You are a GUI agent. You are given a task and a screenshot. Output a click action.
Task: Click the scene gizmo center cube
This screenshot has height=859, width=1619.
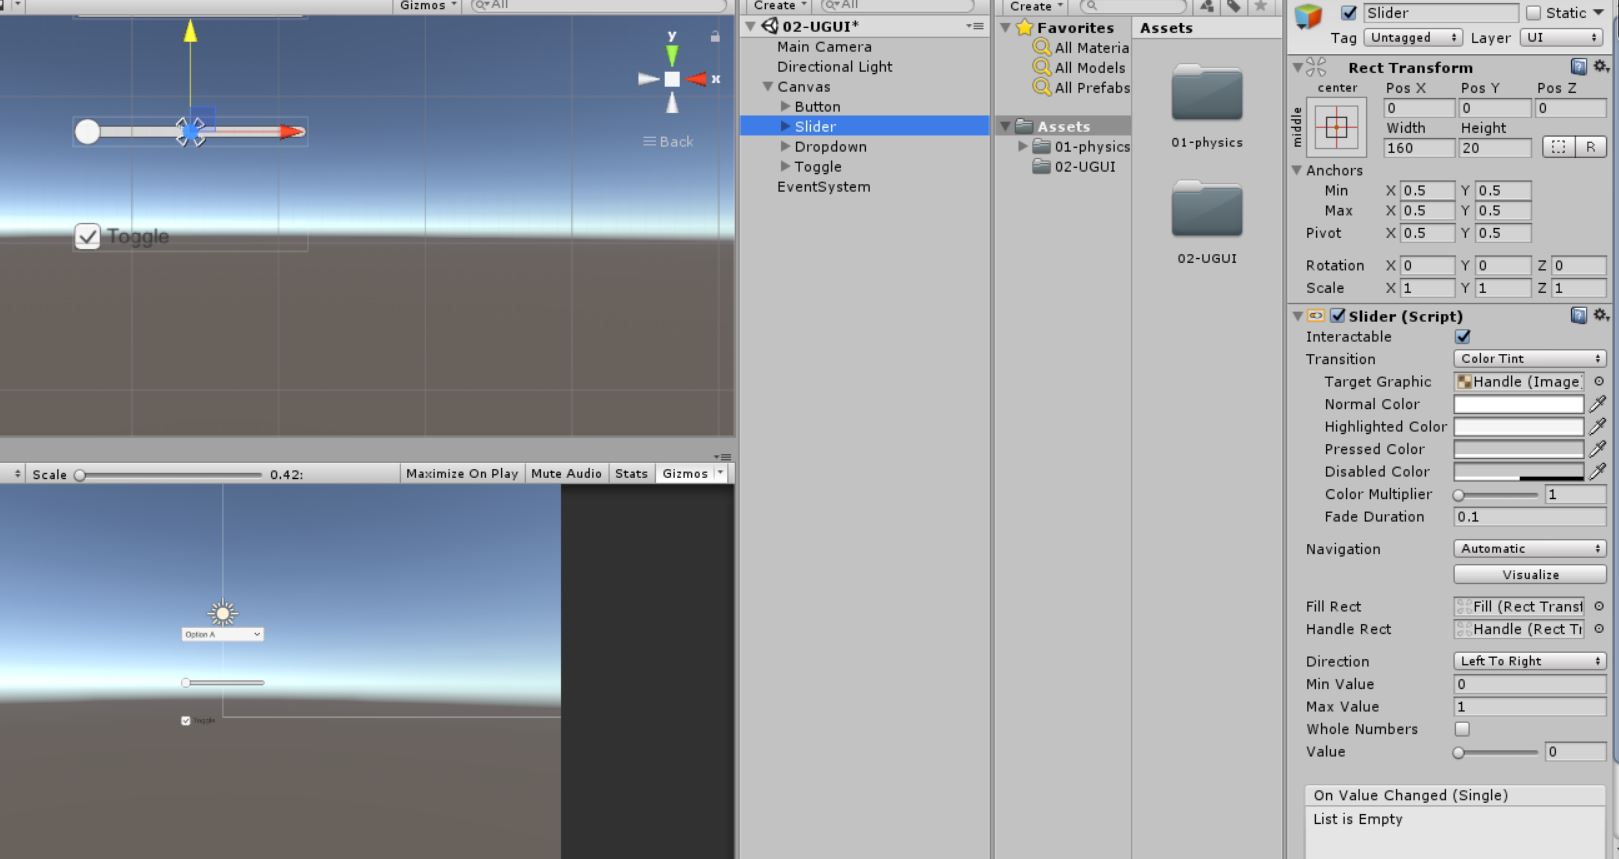pos(672,79)
